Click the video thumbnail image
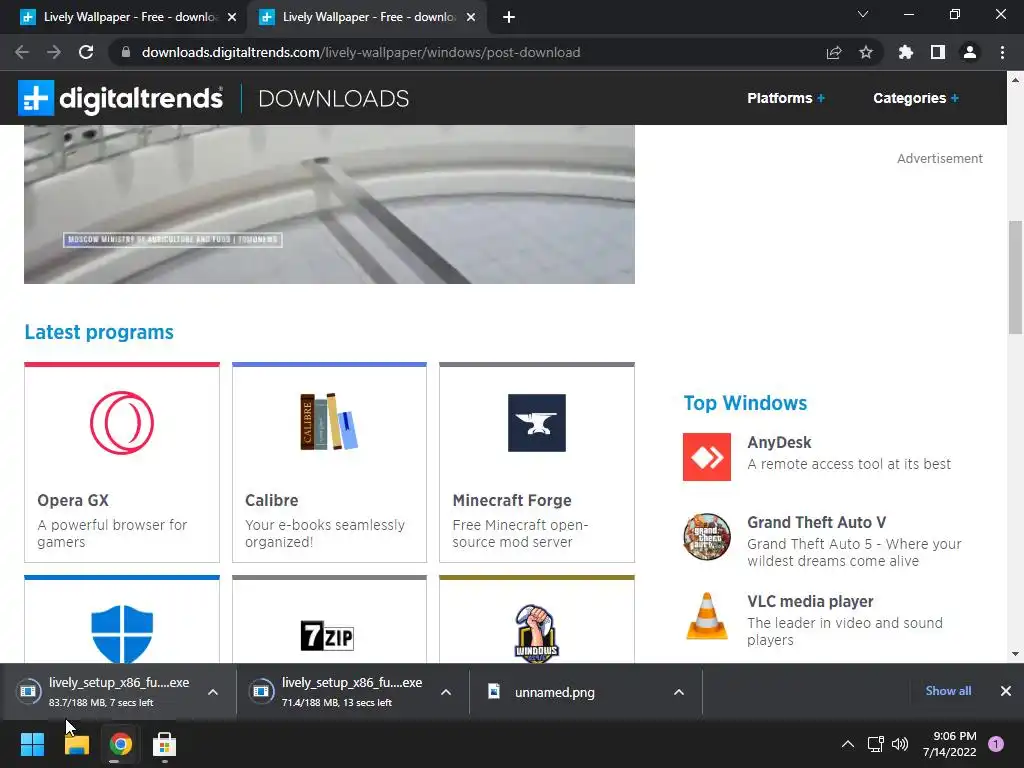 (x=329, y=204)
